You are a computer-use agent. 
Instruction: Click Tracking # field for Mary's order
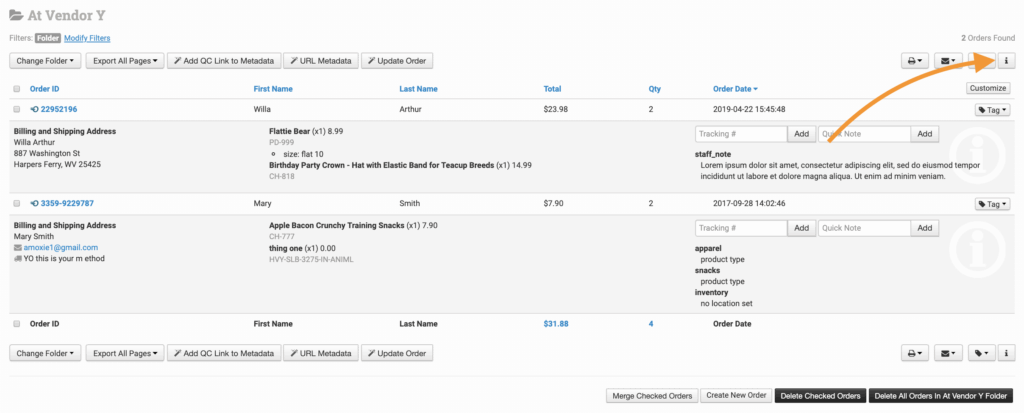tap(741, 228)
